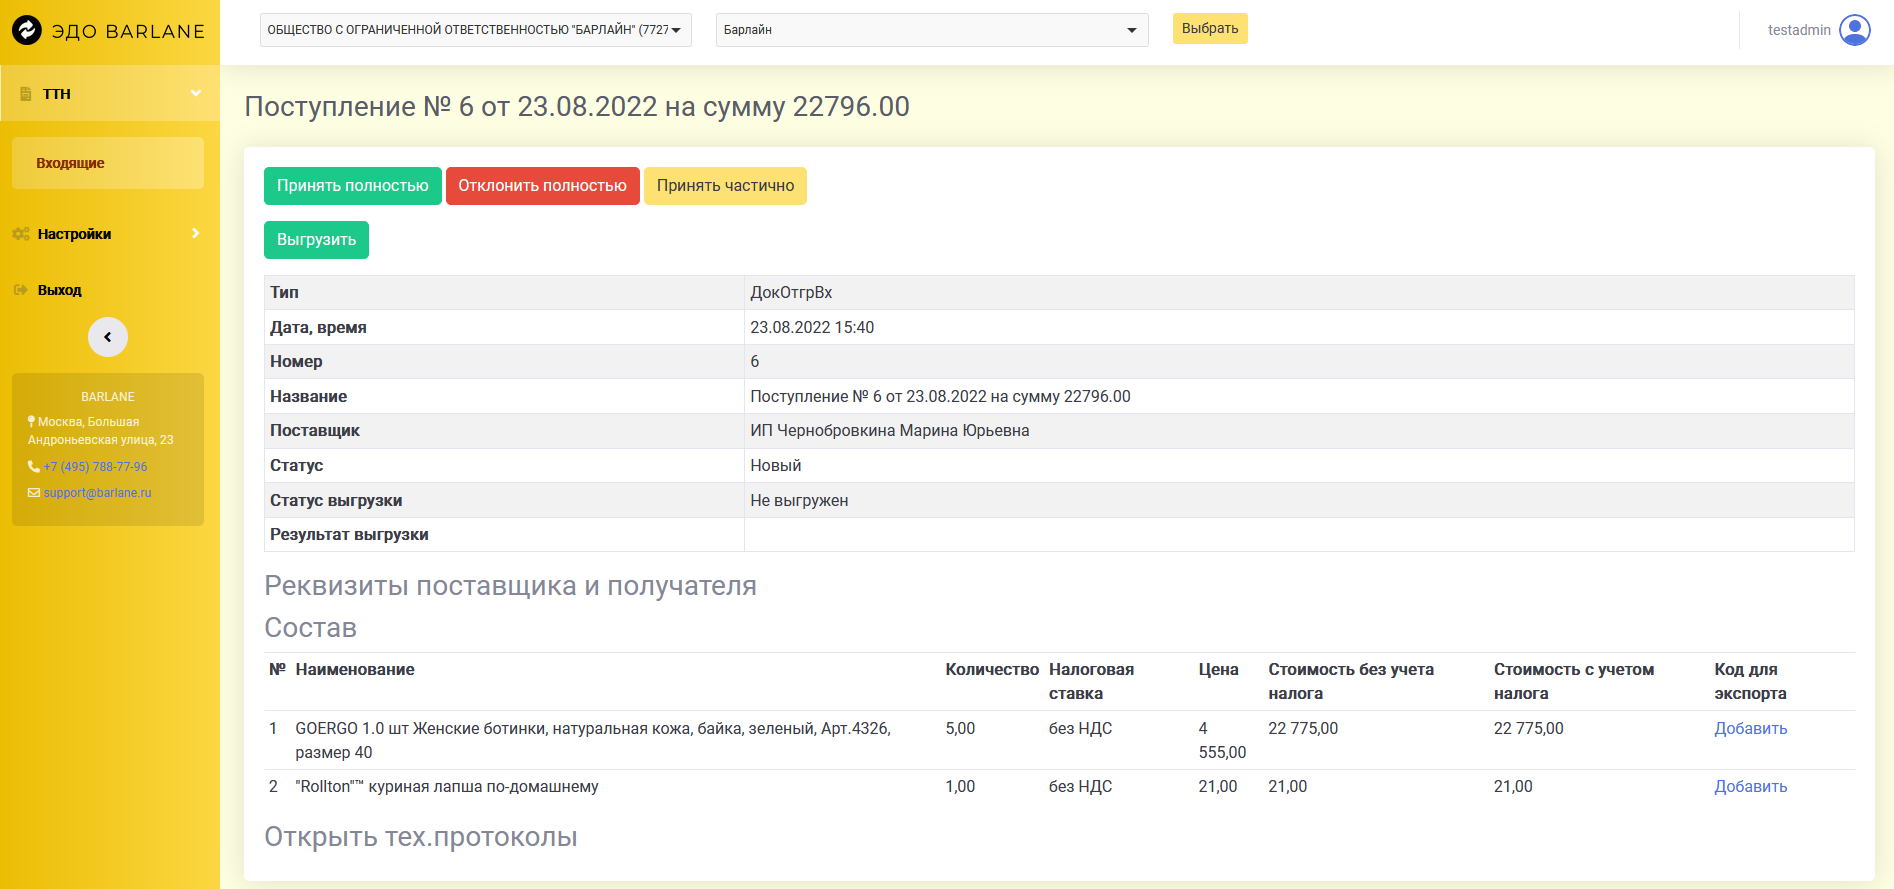The height and width of the screenshot is (889, 1894).
Task: Open the Входящие menu item
Action: [108, 163]
